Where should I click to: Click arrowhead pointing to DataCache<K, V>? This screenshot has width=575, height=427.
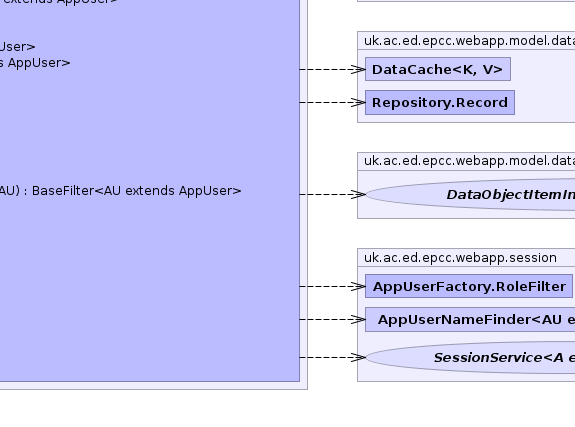pyautogui.click(x=358, y=69)
